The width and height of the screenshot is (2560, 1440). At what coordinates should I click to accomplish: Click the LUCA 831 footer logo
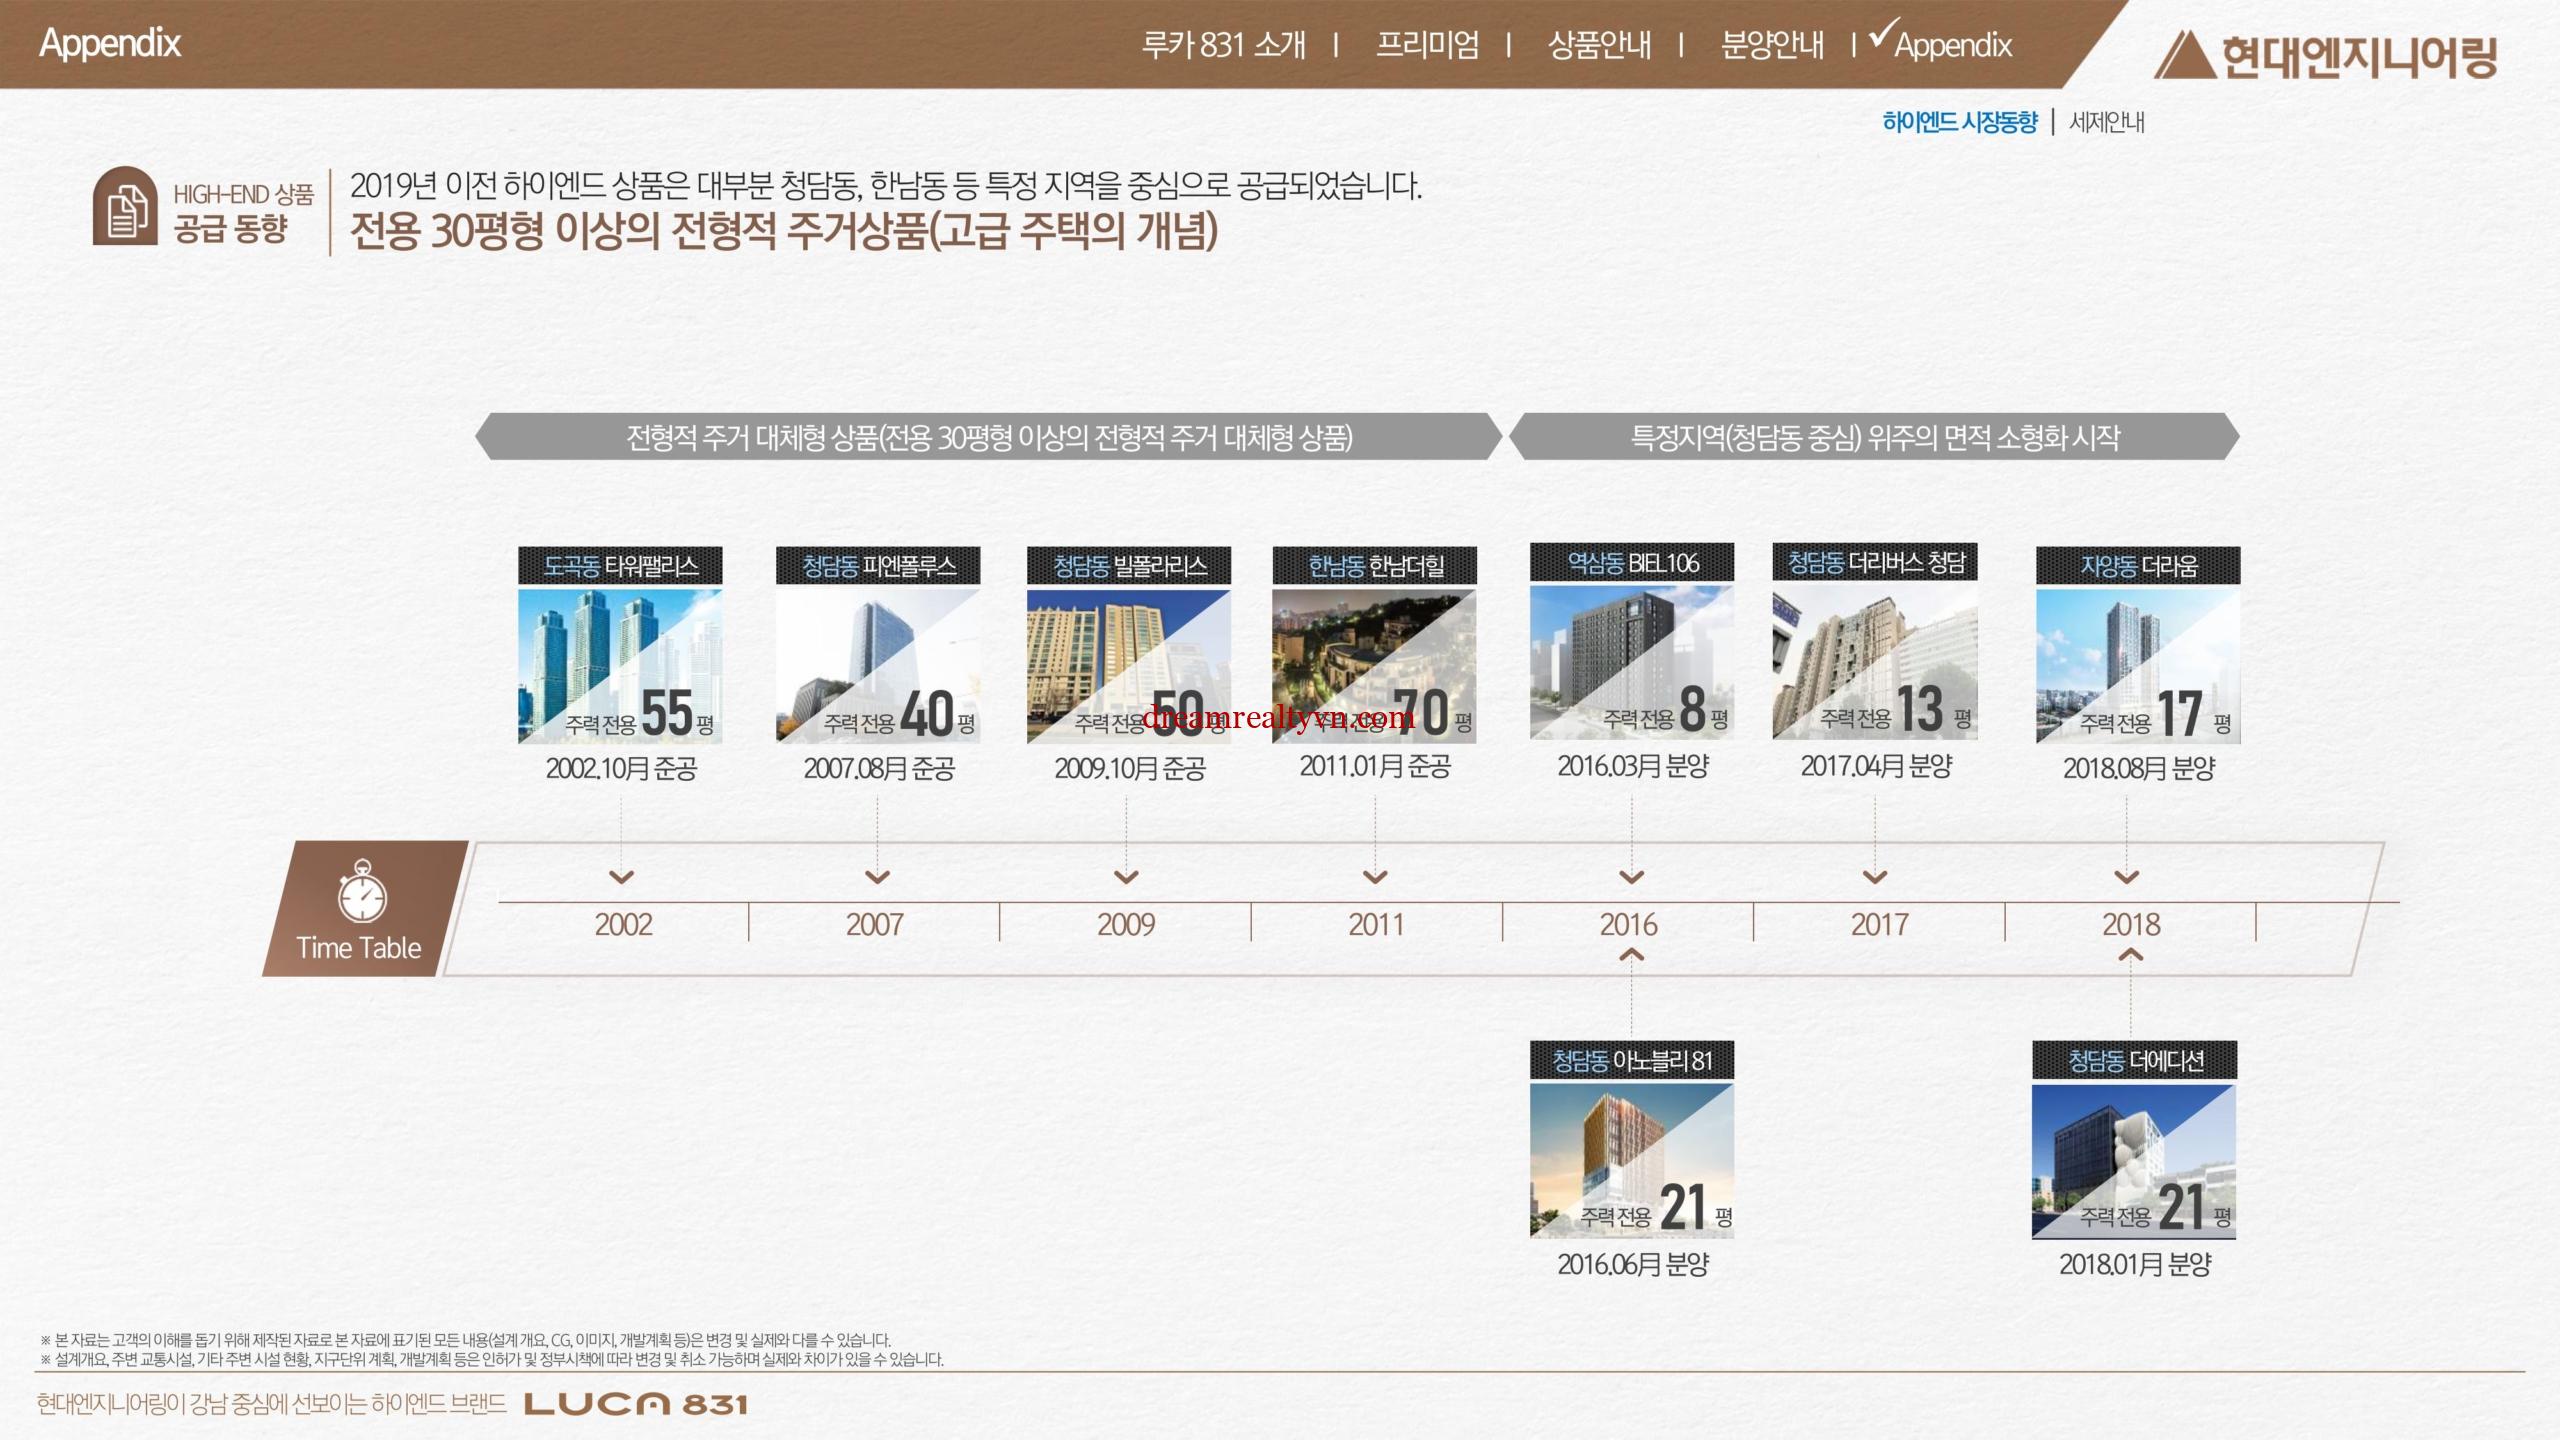(x=635, y=1404)
